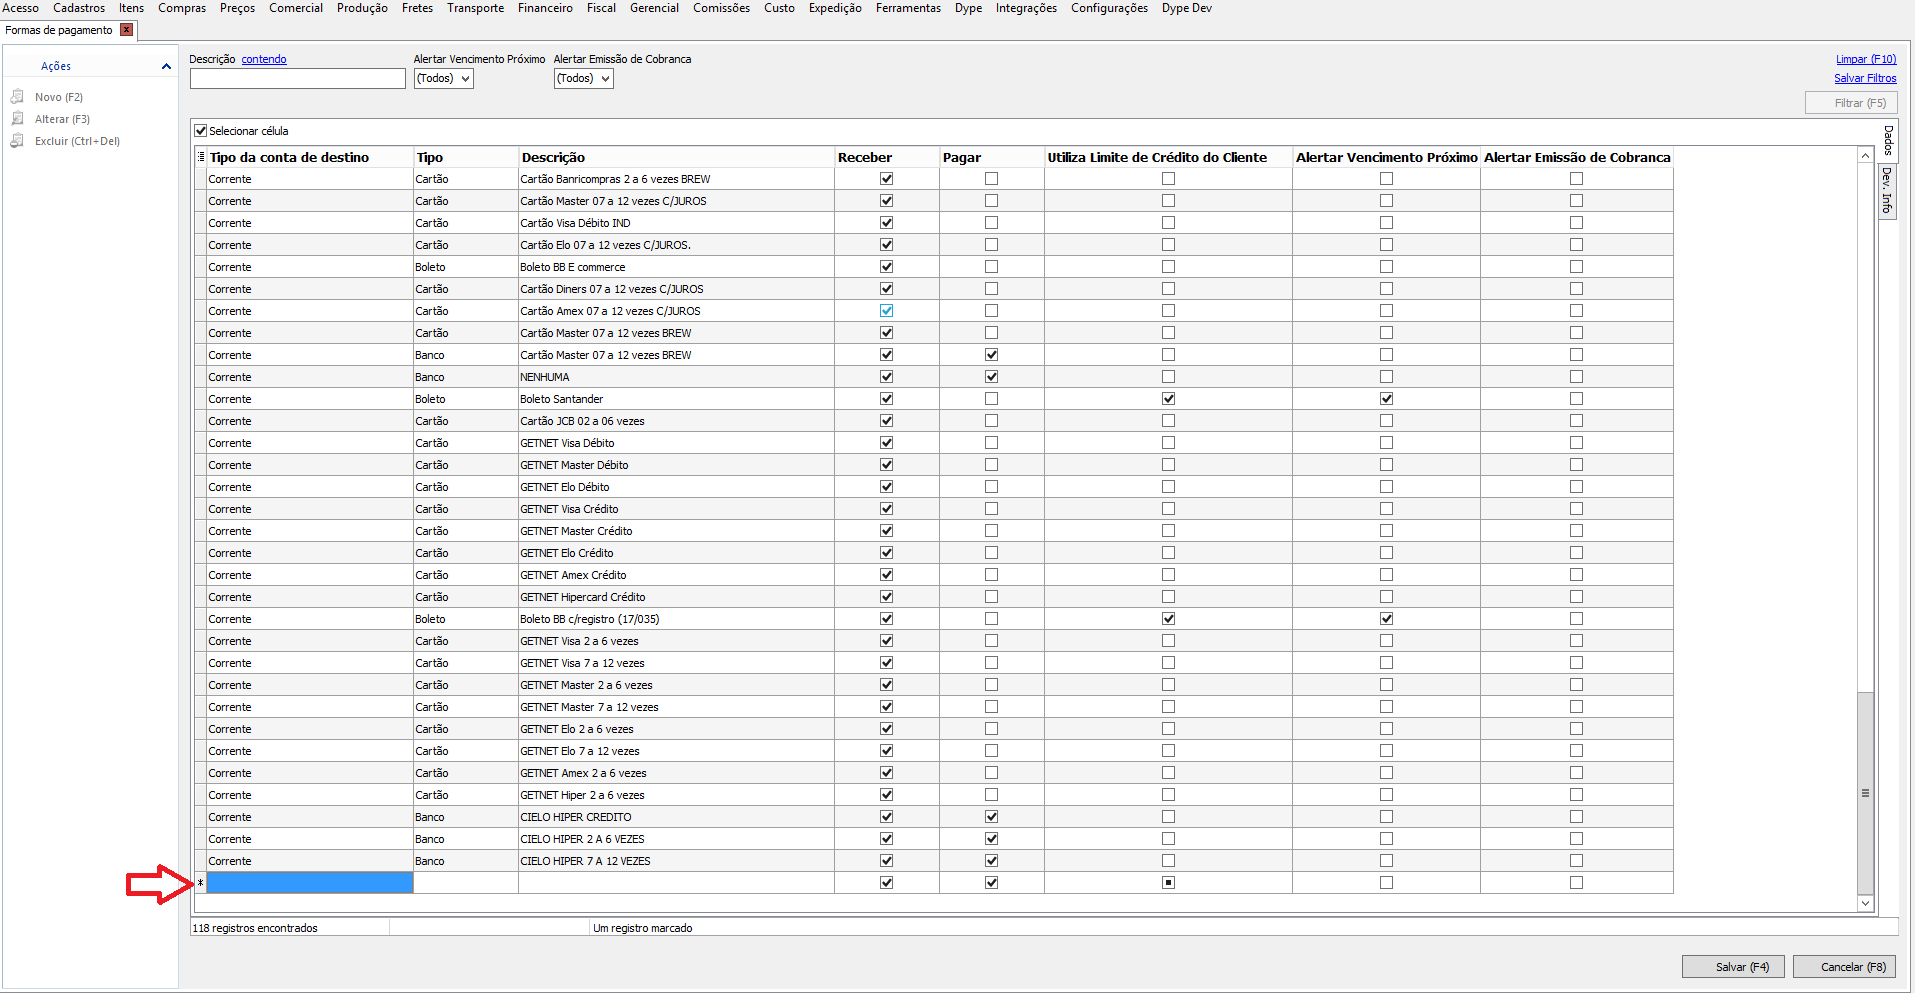Collapse the Ações panel

[166, 66]
